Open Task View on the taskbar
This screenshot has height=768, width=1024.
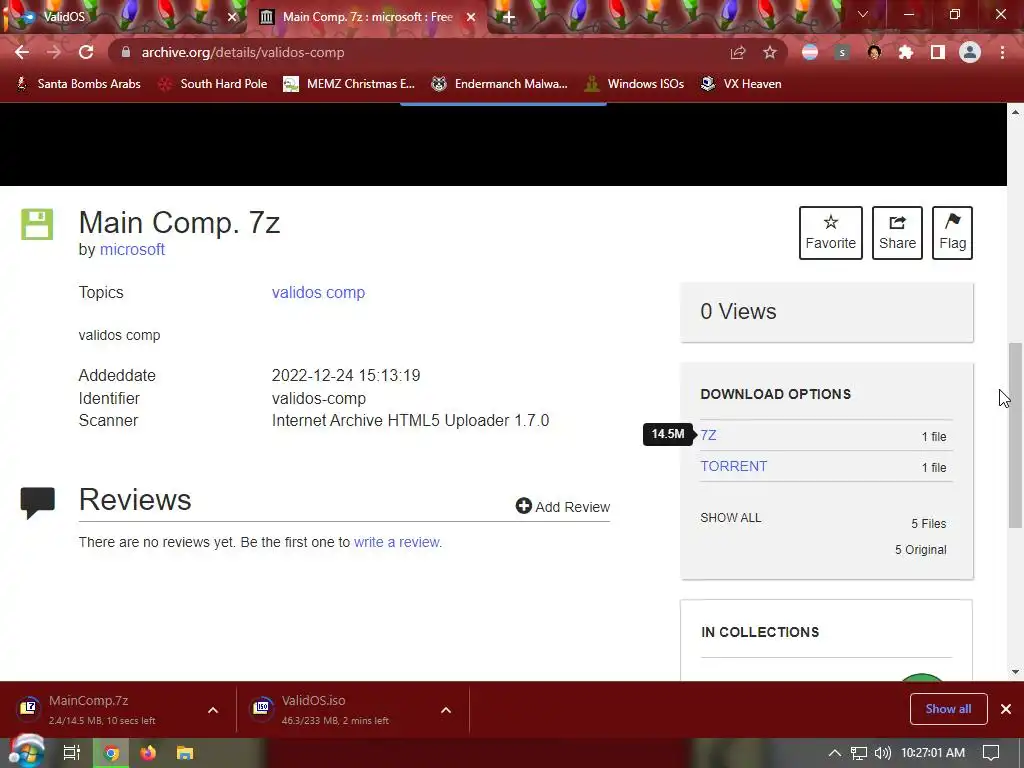click(x=72, y=753)
